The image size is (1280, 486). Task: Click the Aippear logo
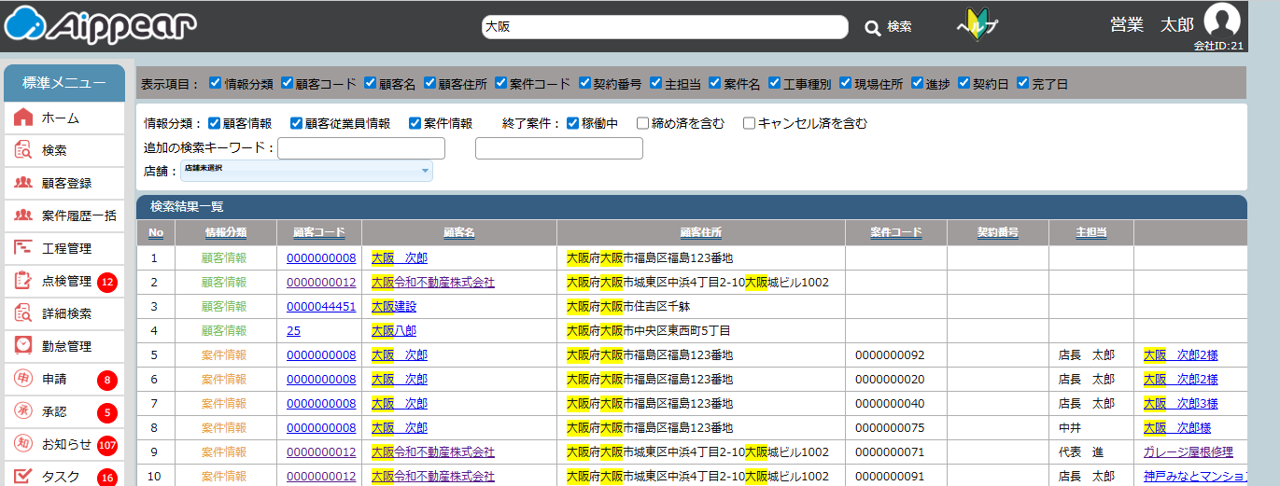click(100, 26)
